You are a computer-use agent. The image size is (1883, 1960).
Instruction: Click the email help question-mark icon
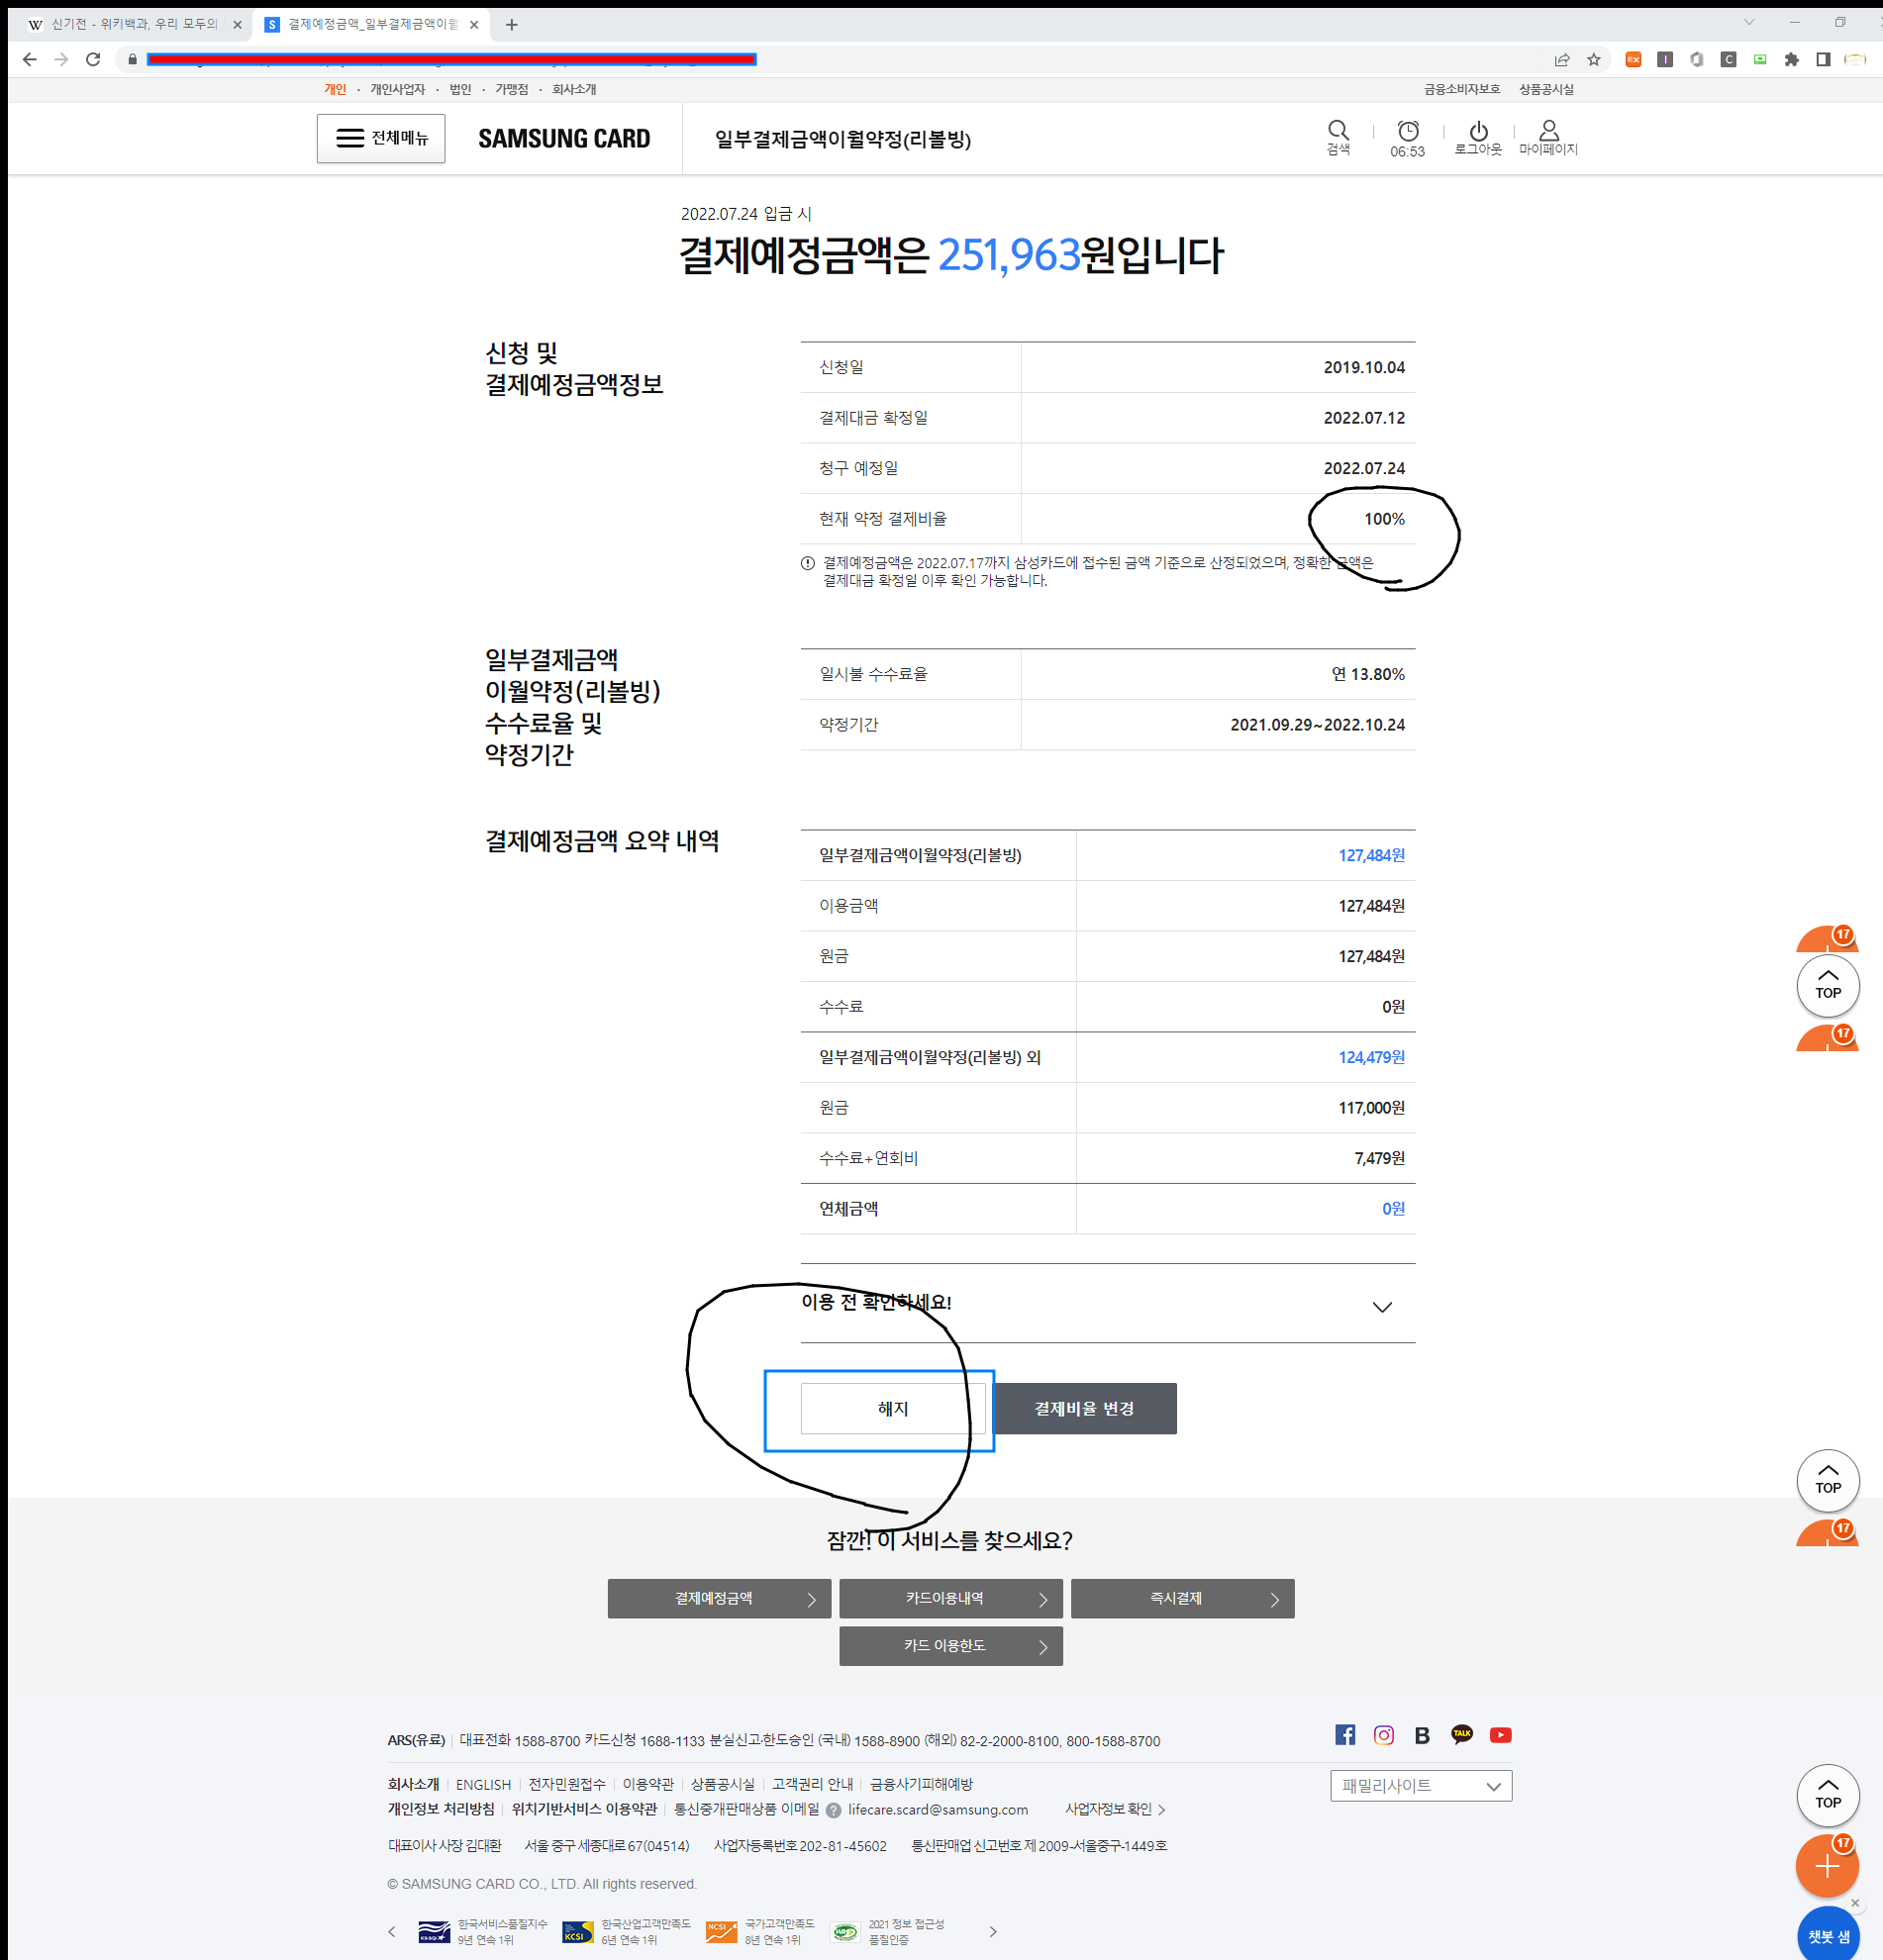coord(833,1809)
